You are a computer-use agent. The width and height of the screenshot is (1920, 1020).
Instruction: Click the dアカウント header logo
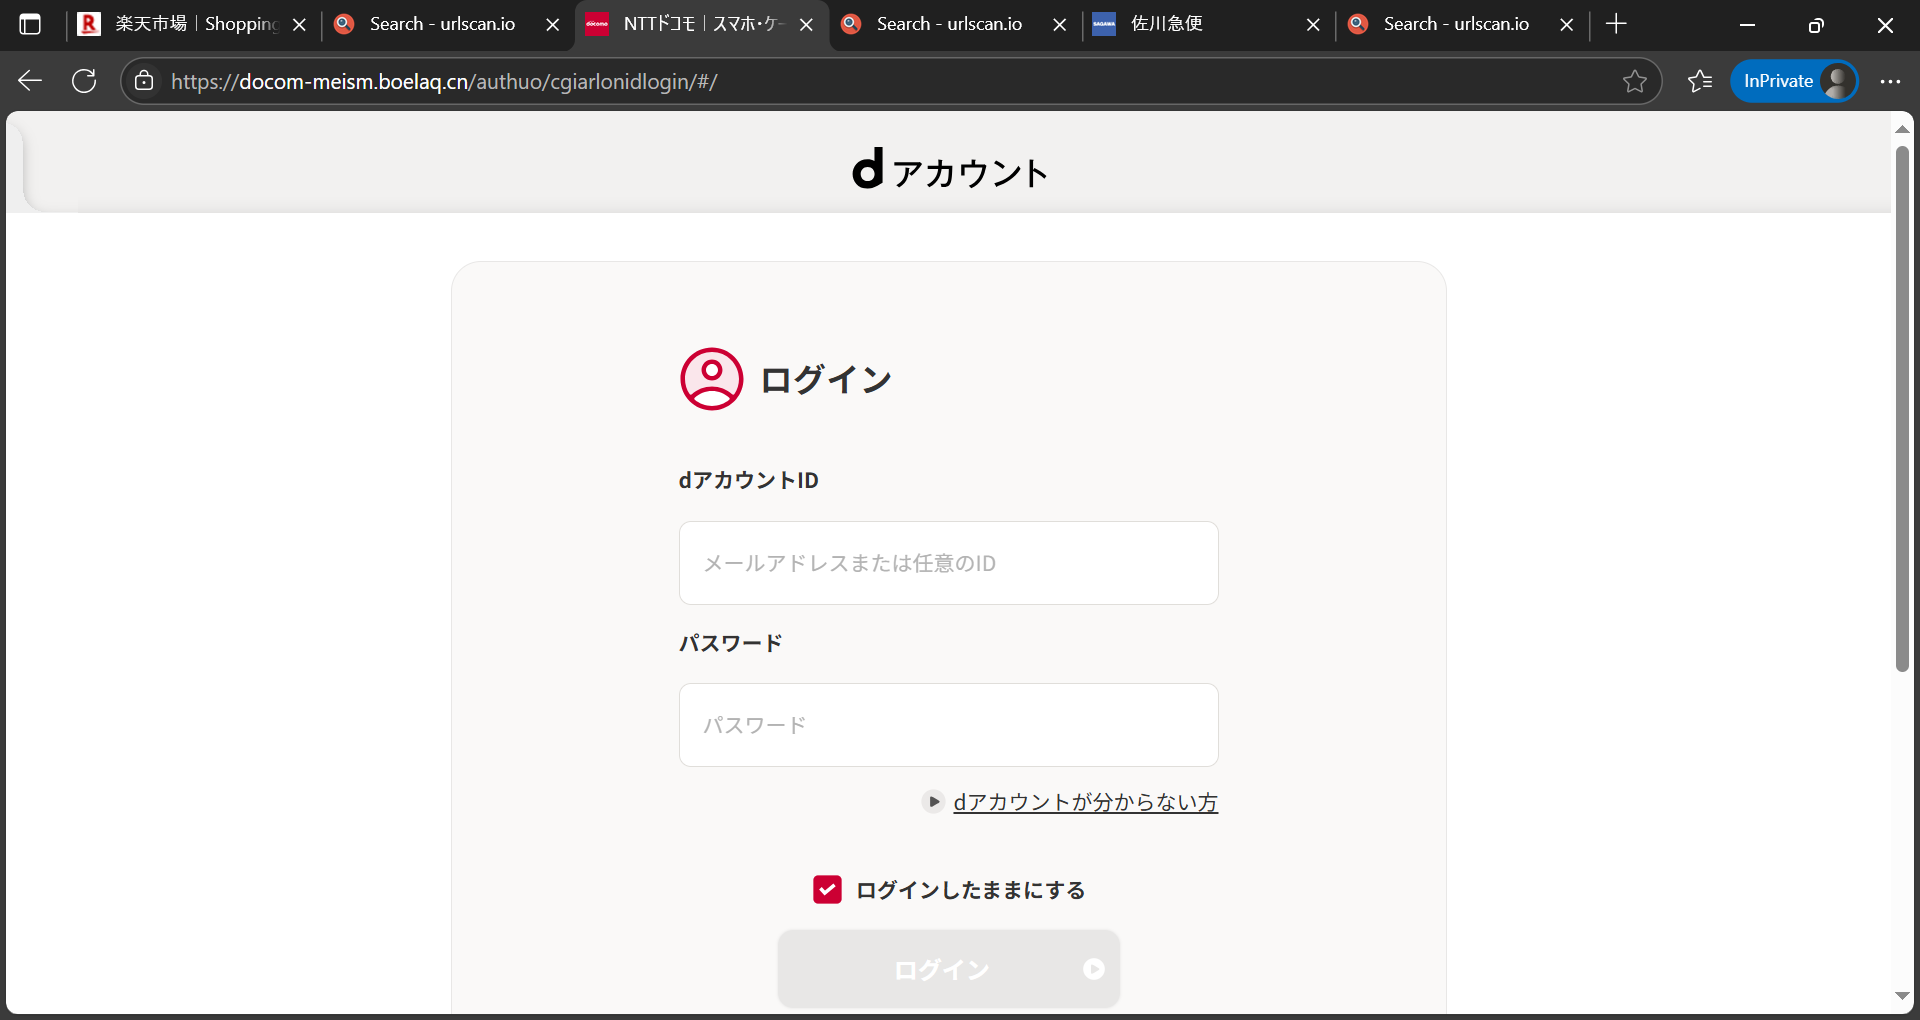click(x=949, y=170)
